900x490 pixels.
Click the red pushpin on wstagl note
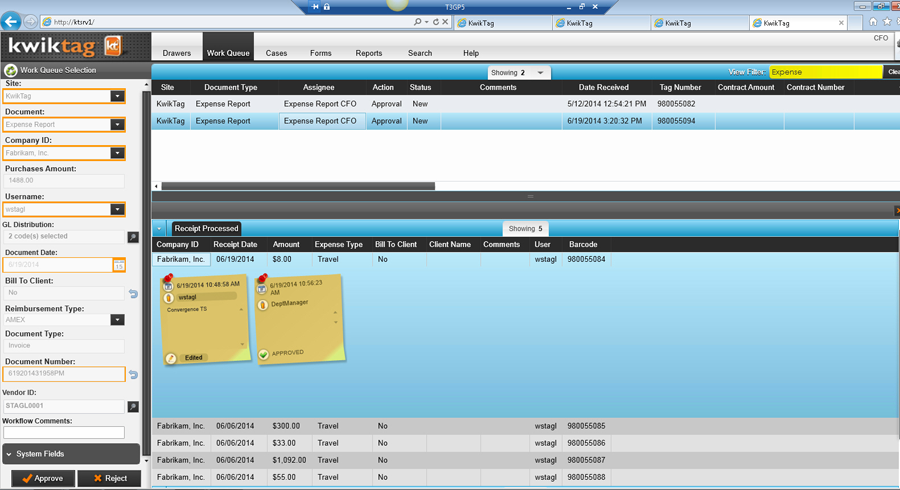tap(168, 279)
